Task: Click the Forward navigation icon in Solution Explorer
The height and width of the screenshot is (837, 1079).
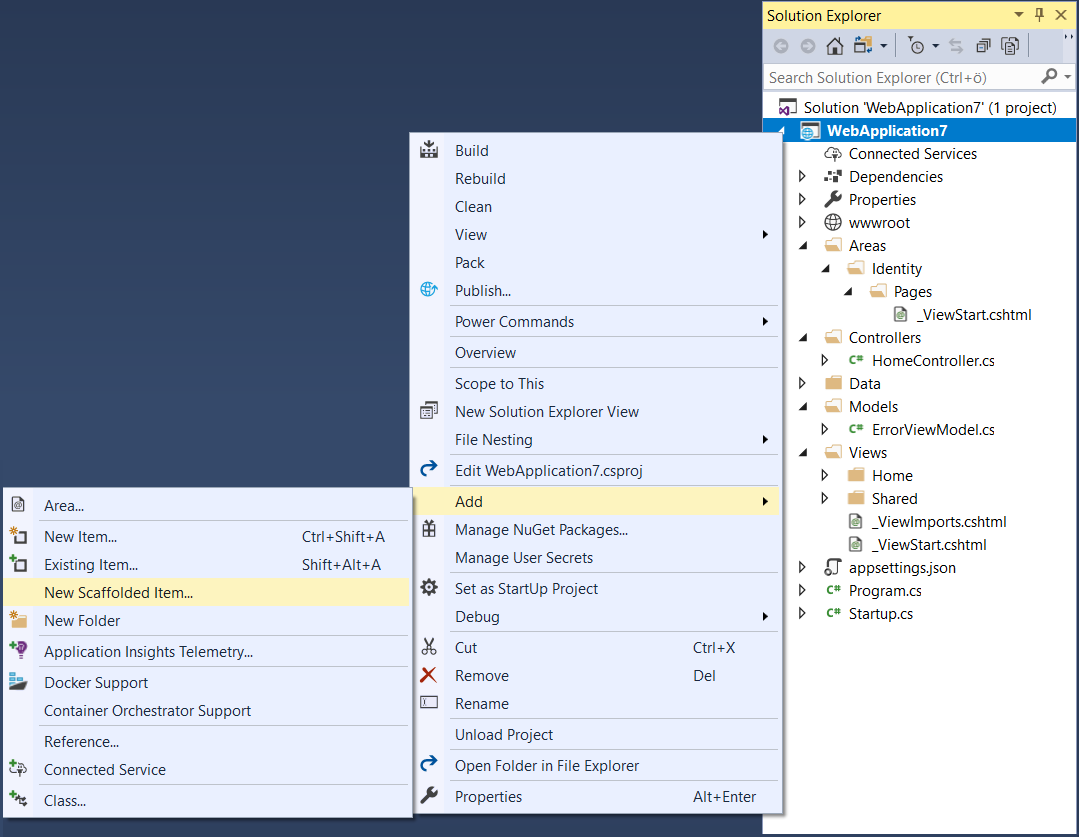Action: [808, 46]
